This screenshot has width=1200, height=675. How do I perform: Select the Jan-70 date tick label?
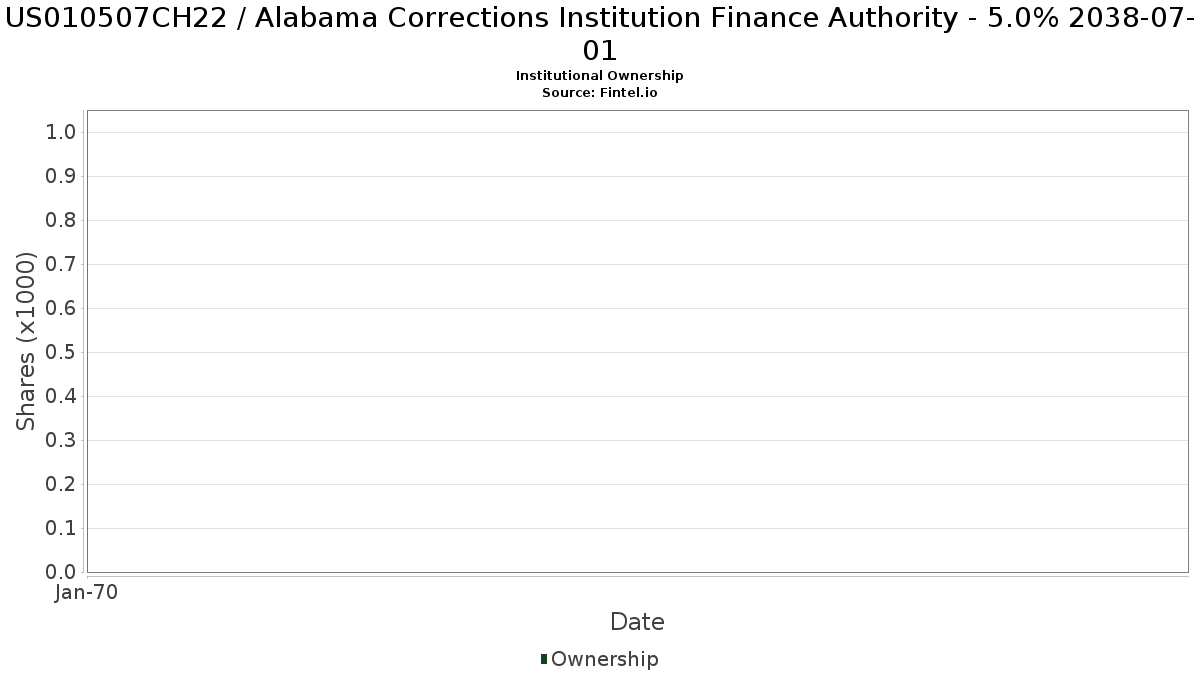[86, 593]
